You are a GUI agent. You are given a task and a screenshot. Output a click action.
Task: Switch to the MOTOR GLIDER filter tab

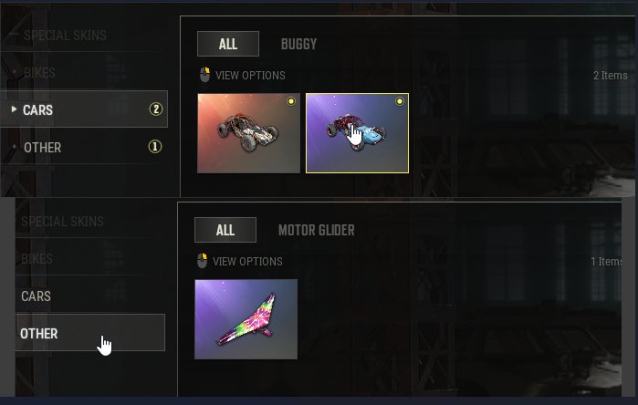tap(316, 230)
